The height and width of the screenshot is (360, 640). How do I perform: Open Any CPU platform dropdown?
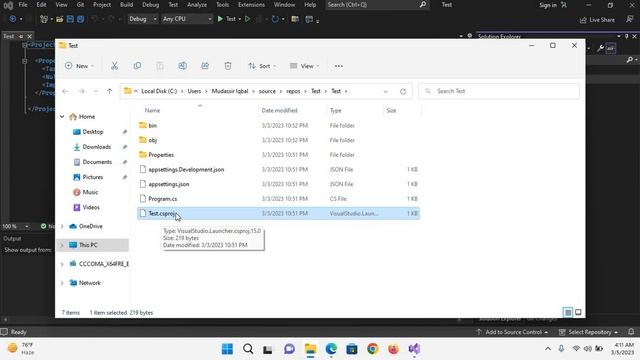coord(187,19)
